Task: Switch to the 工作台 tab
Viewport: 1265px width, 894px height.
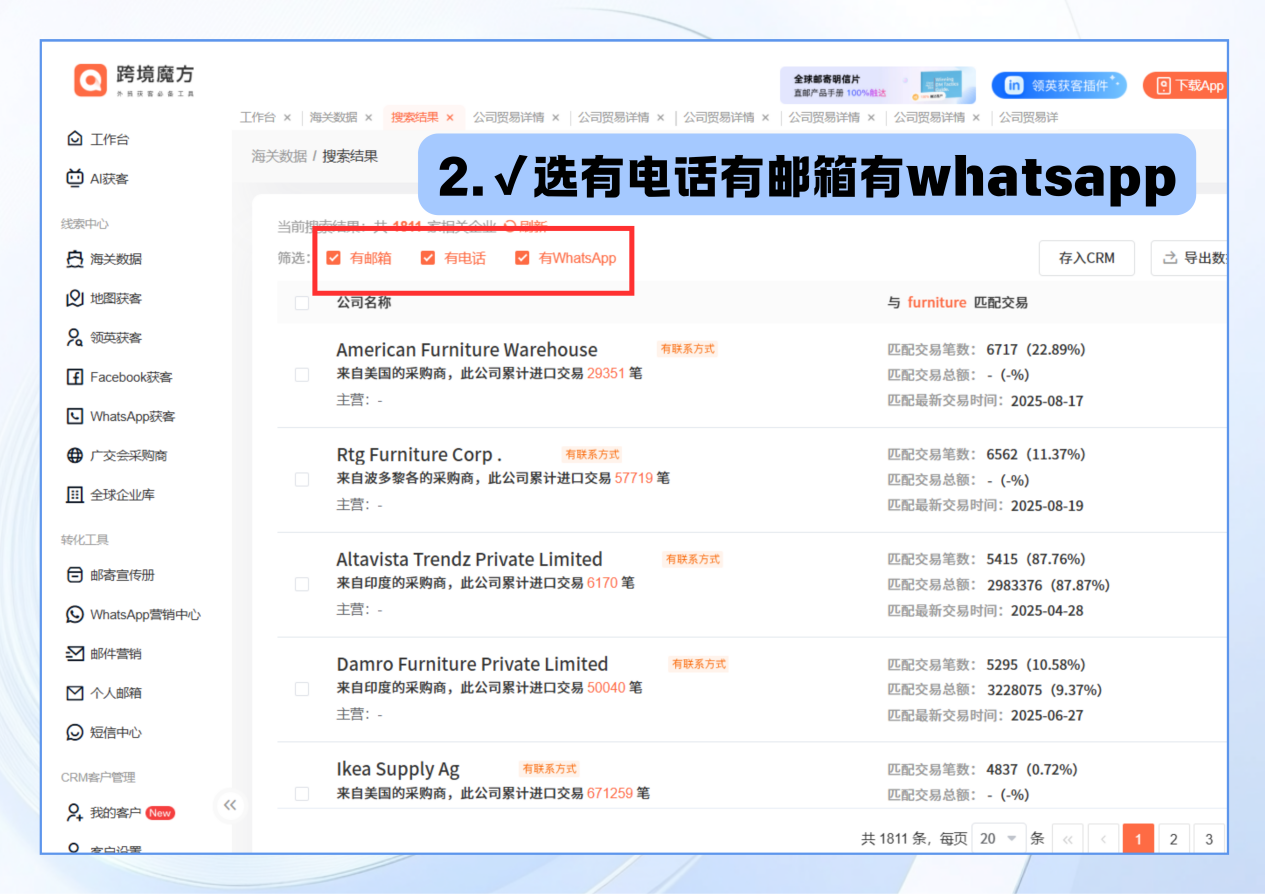Action: click(258, 117)
